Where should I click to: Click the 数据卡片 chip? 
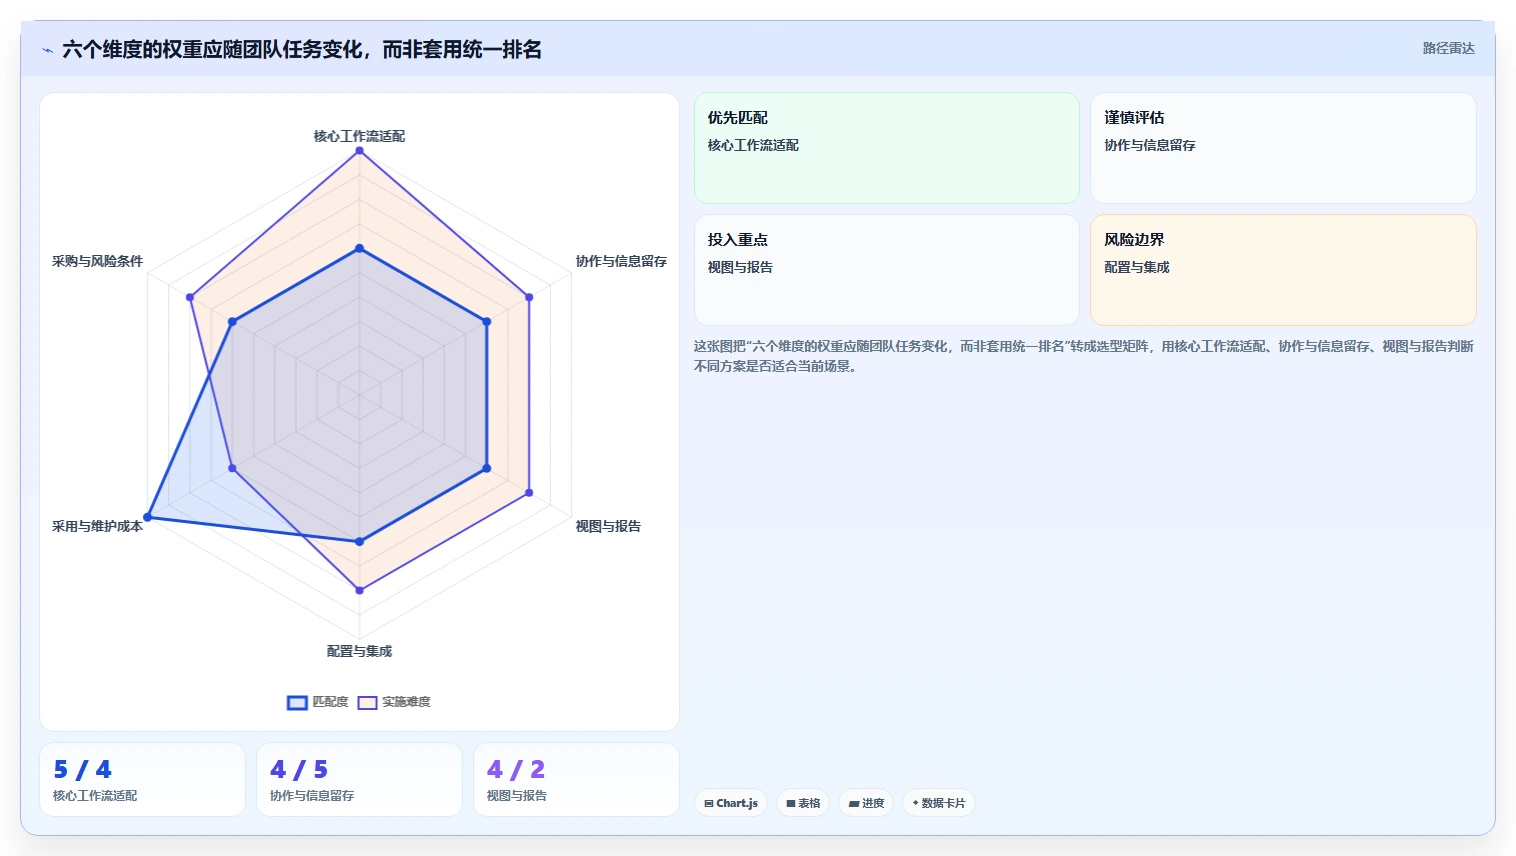(x=939, y=803)
